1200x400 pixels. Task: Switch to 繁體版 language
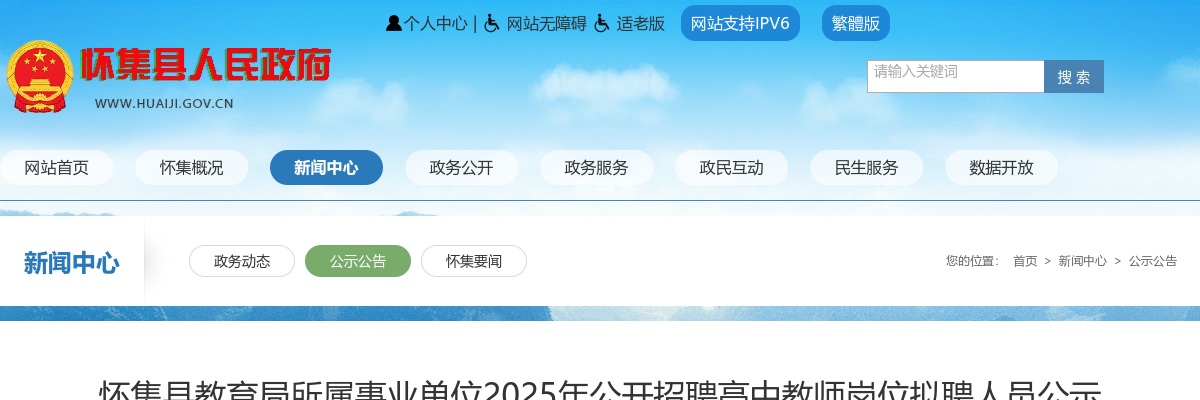click(856, 23)
